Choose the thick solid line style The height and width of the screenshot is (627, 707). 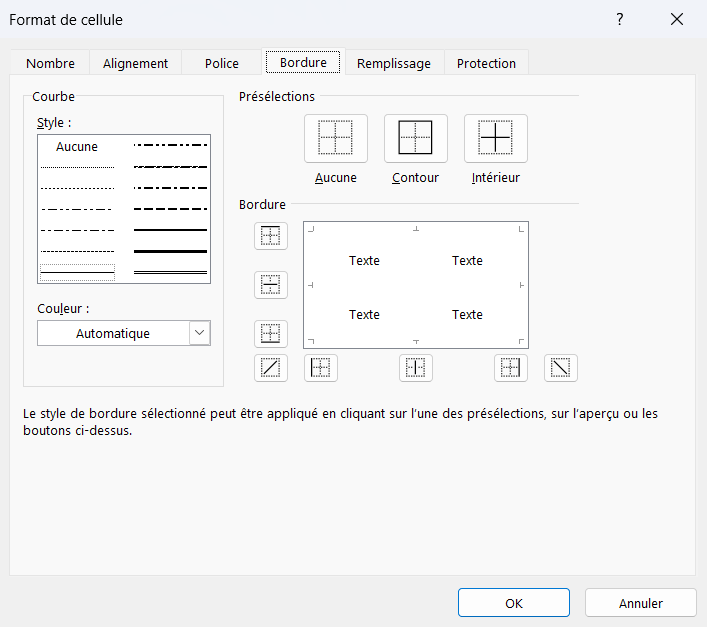170,251
